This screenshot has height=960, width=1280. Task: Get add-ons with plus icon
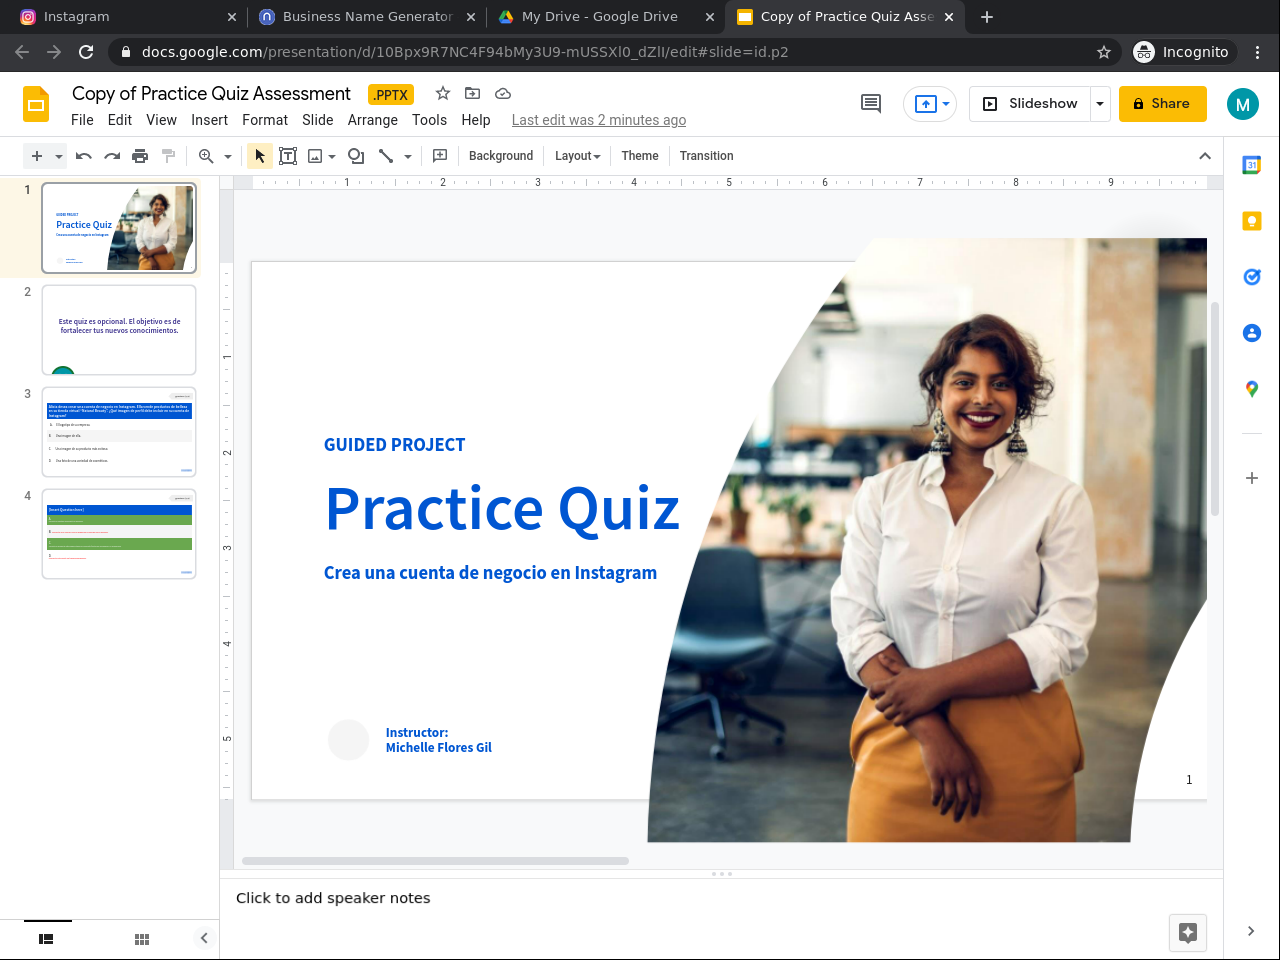click(x=1252, y=478)
